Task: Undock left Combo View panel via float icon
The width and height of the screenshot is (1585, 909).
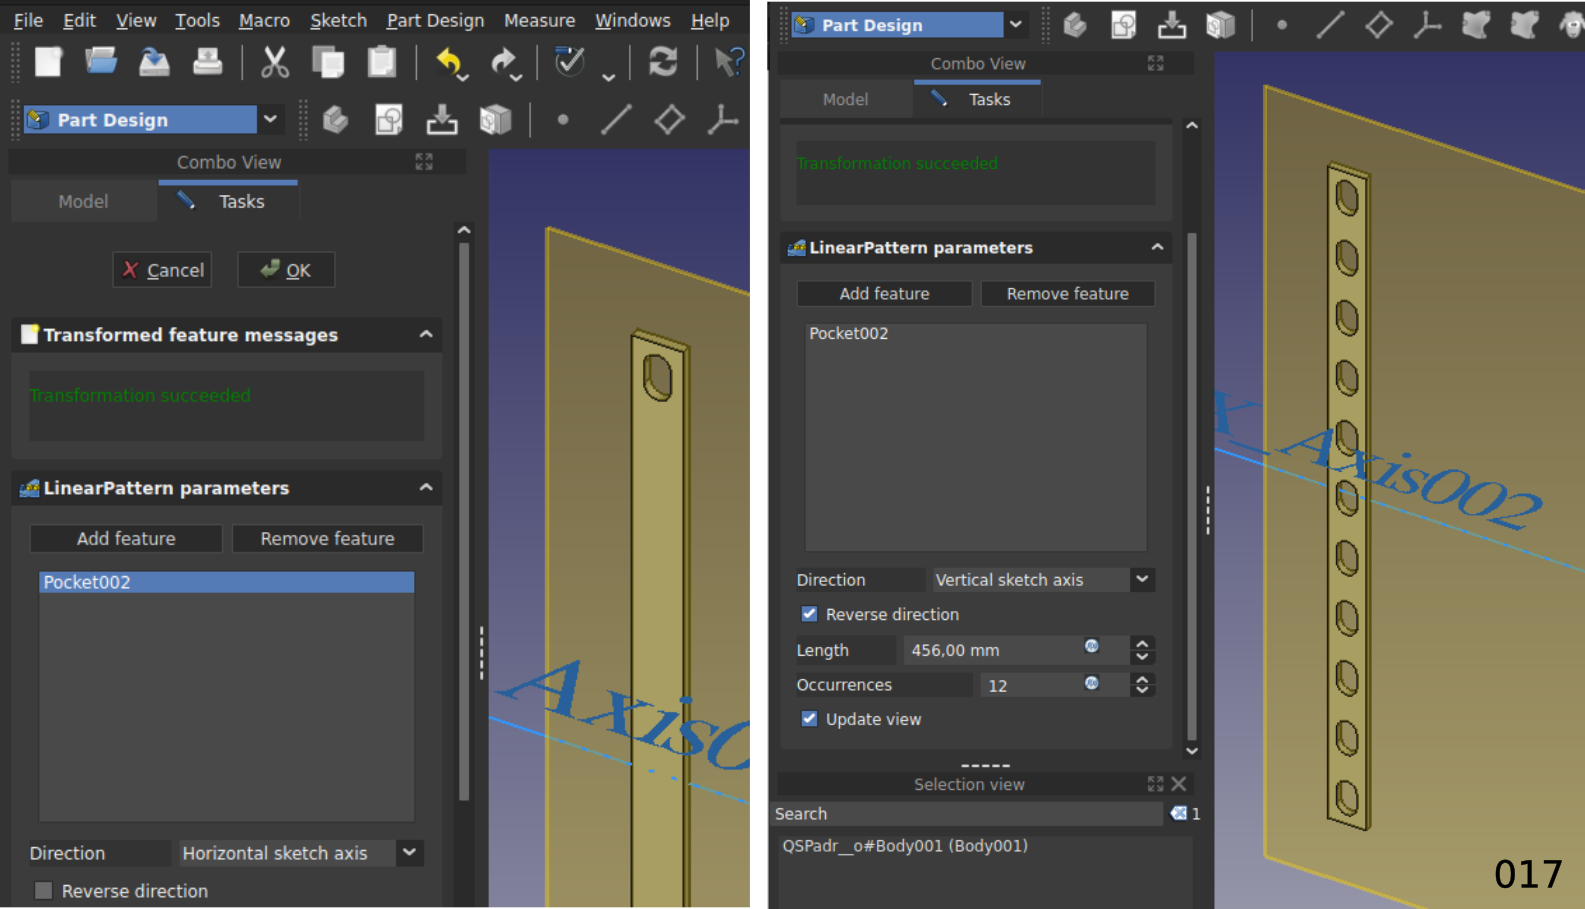Action: tap(424, 162)
